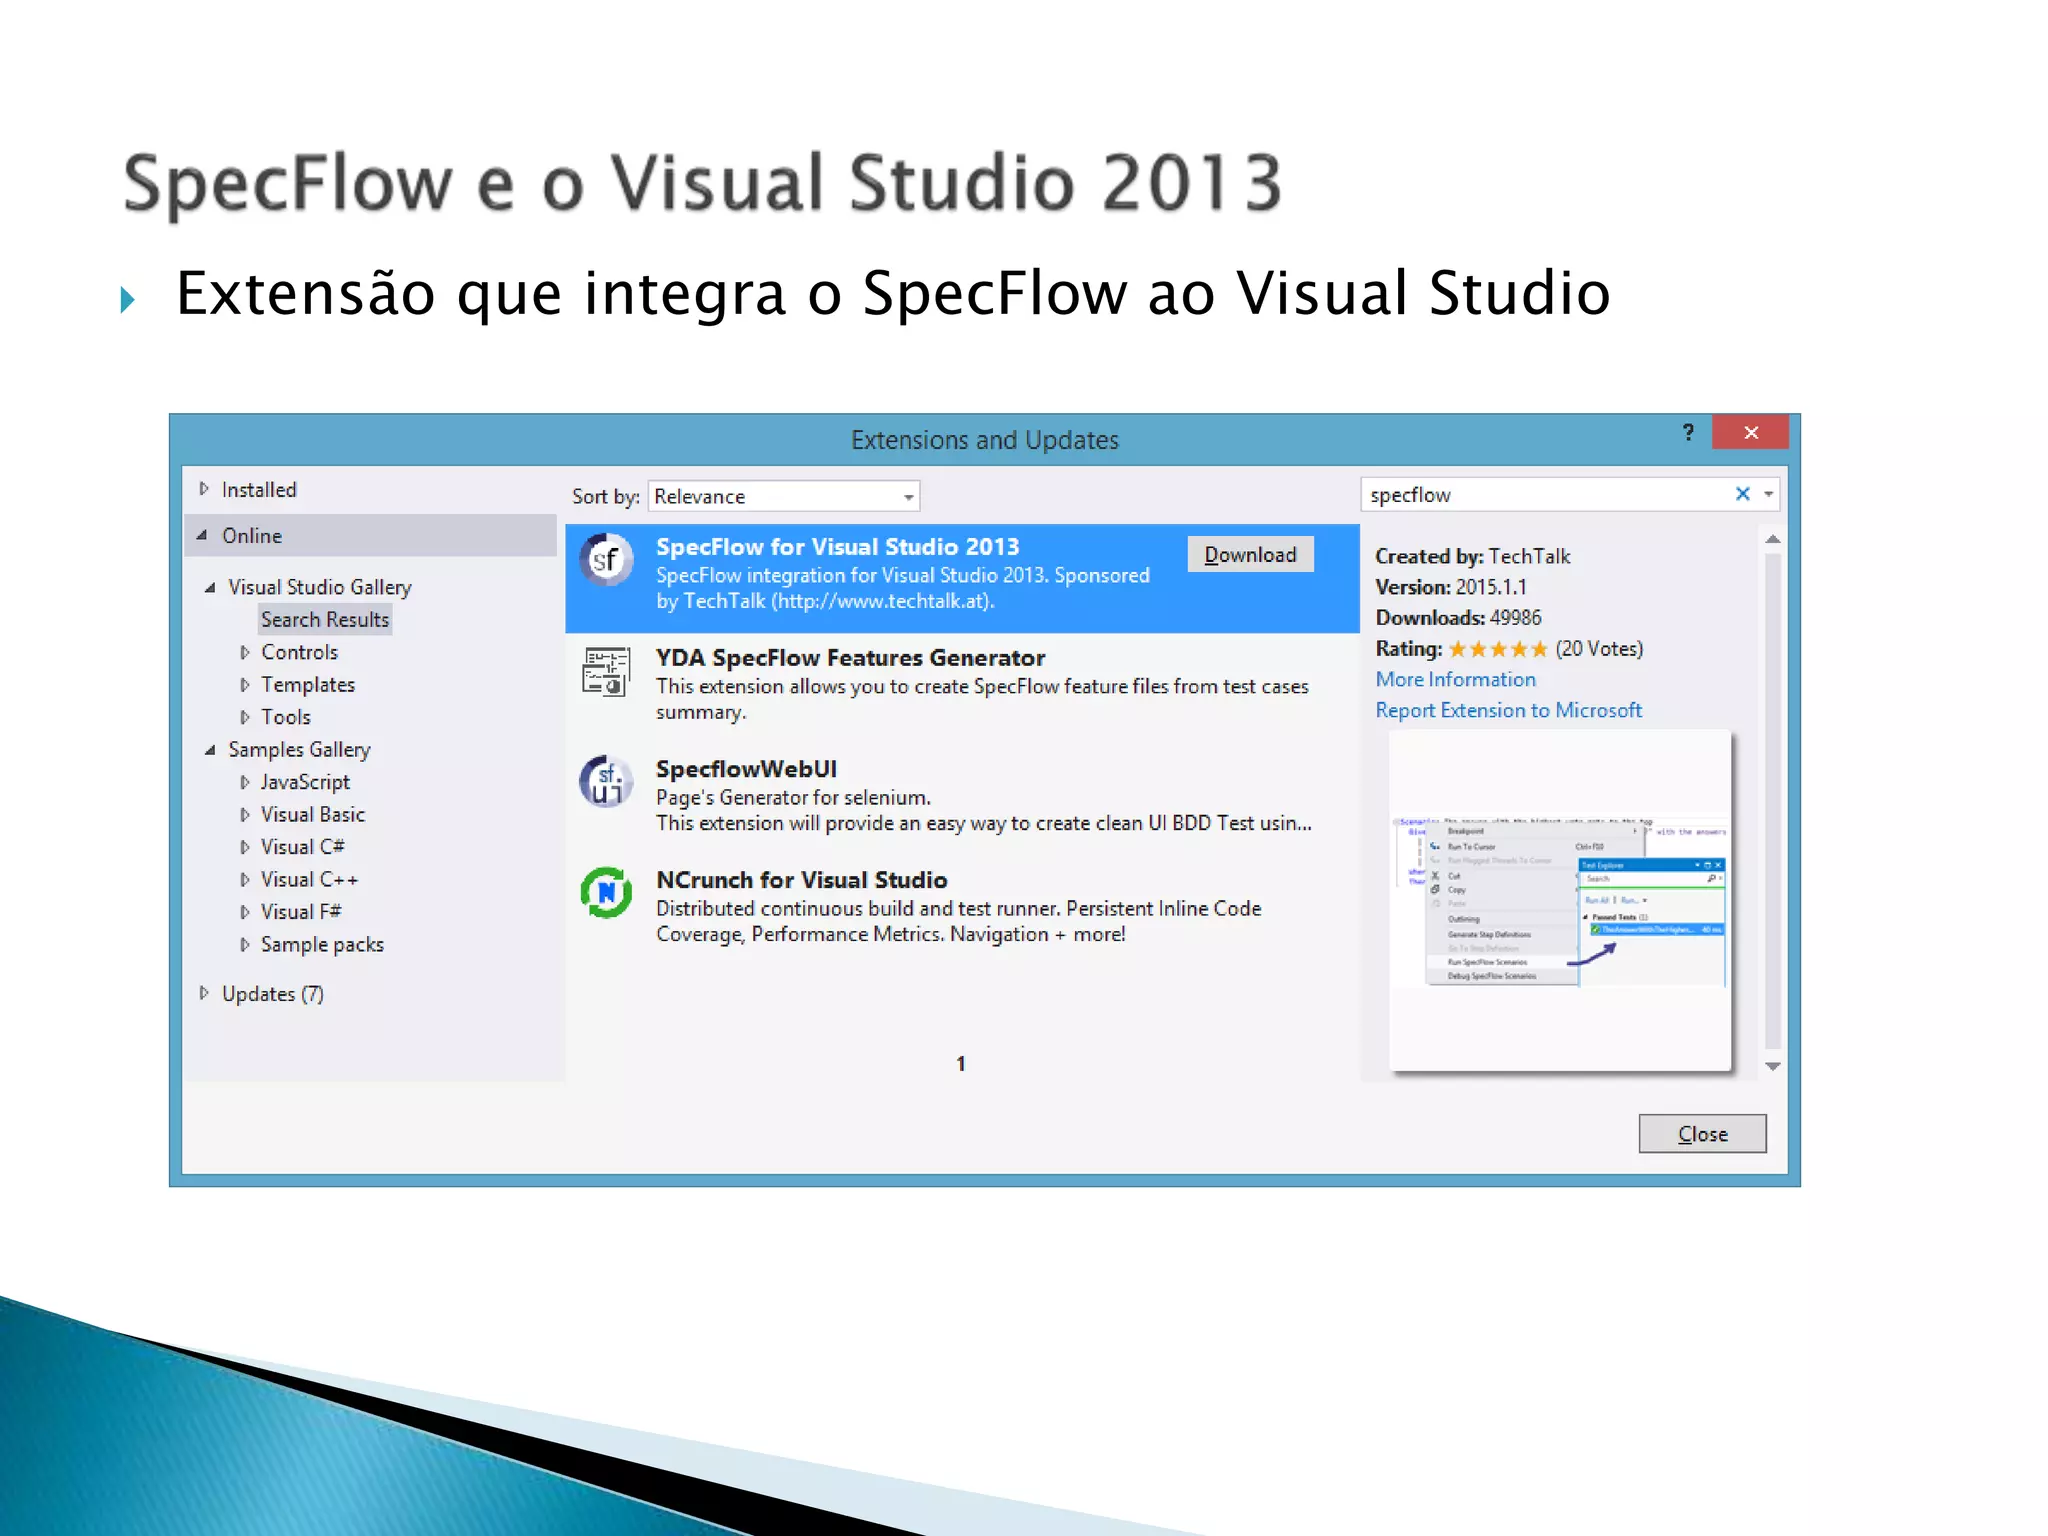
Task: Download SpecFlow for Visual Studio 2013
Action: coord(1250,554)
